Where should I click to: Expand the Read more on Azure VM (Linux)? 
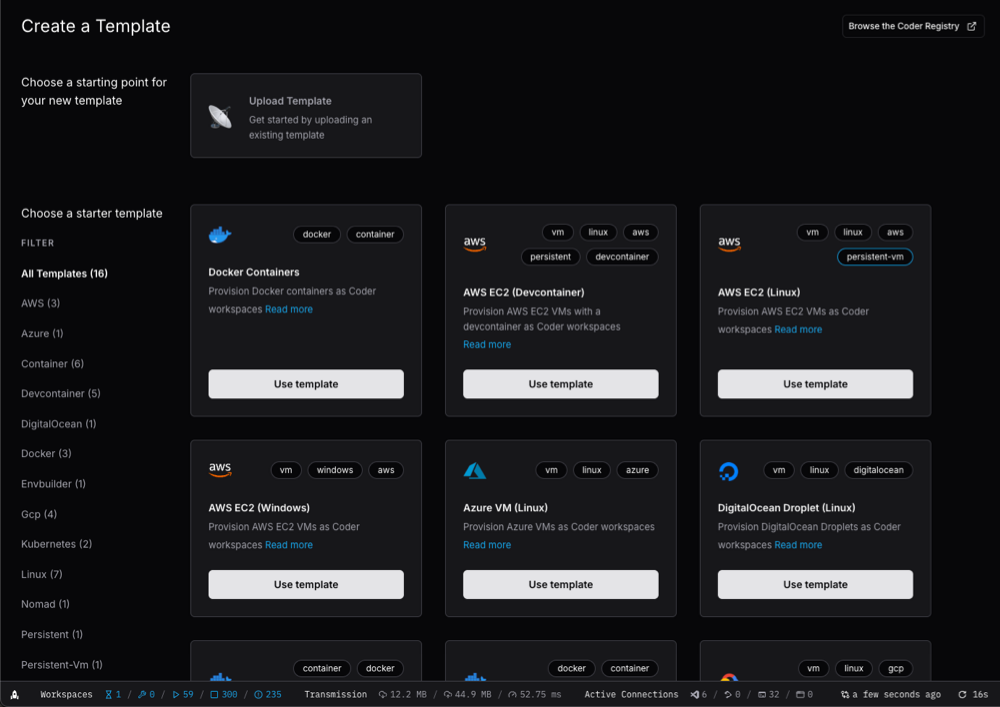(487, 545)
